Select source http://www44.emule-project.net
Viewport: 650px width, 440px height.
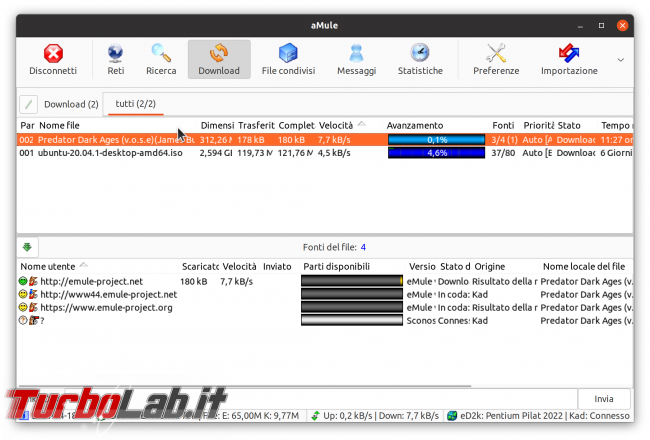click(x=325, y=294)
